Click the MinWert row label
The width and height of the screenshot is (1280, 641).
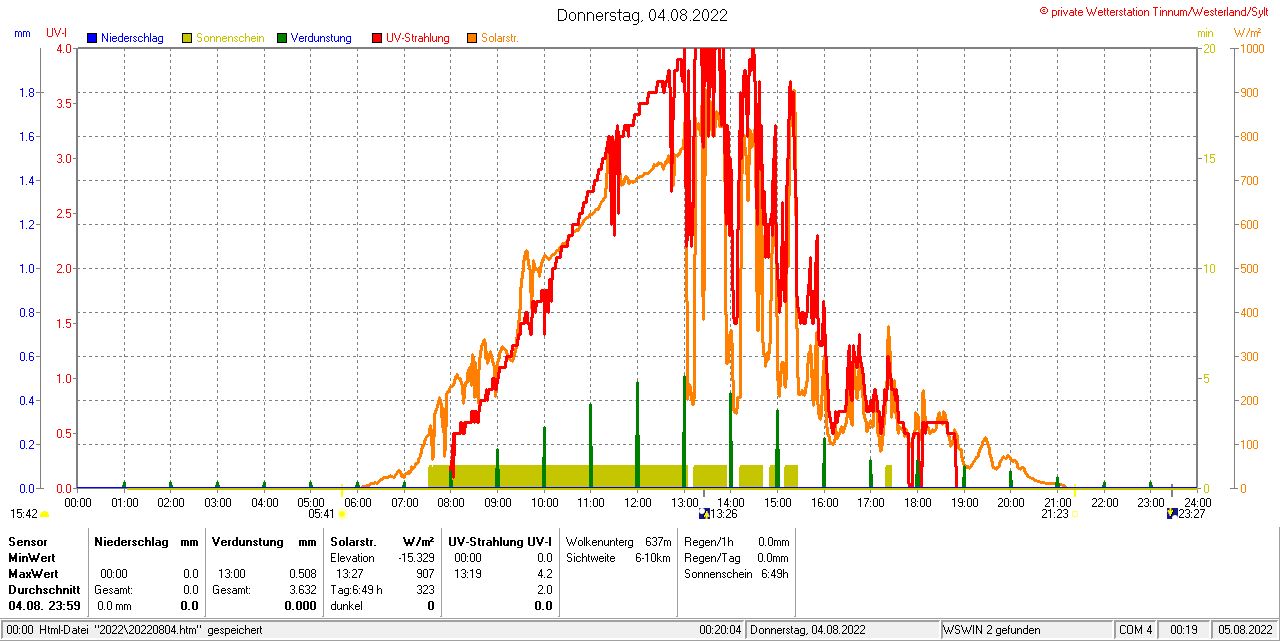pos(33,557)
